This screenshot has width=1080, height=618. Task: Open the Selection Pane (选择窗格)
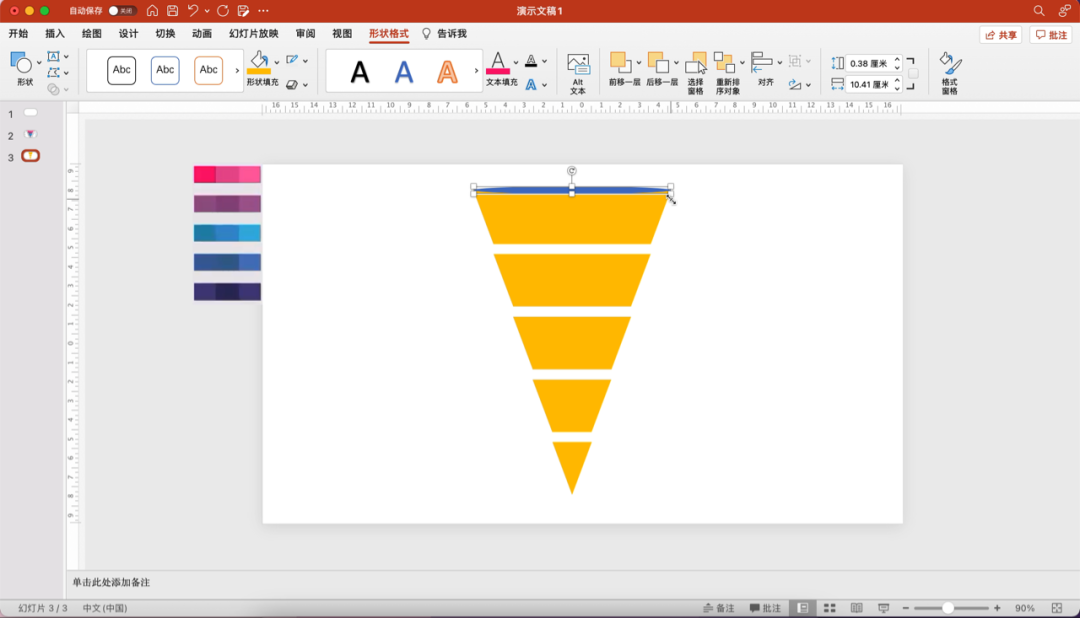[x=696, y=73]
